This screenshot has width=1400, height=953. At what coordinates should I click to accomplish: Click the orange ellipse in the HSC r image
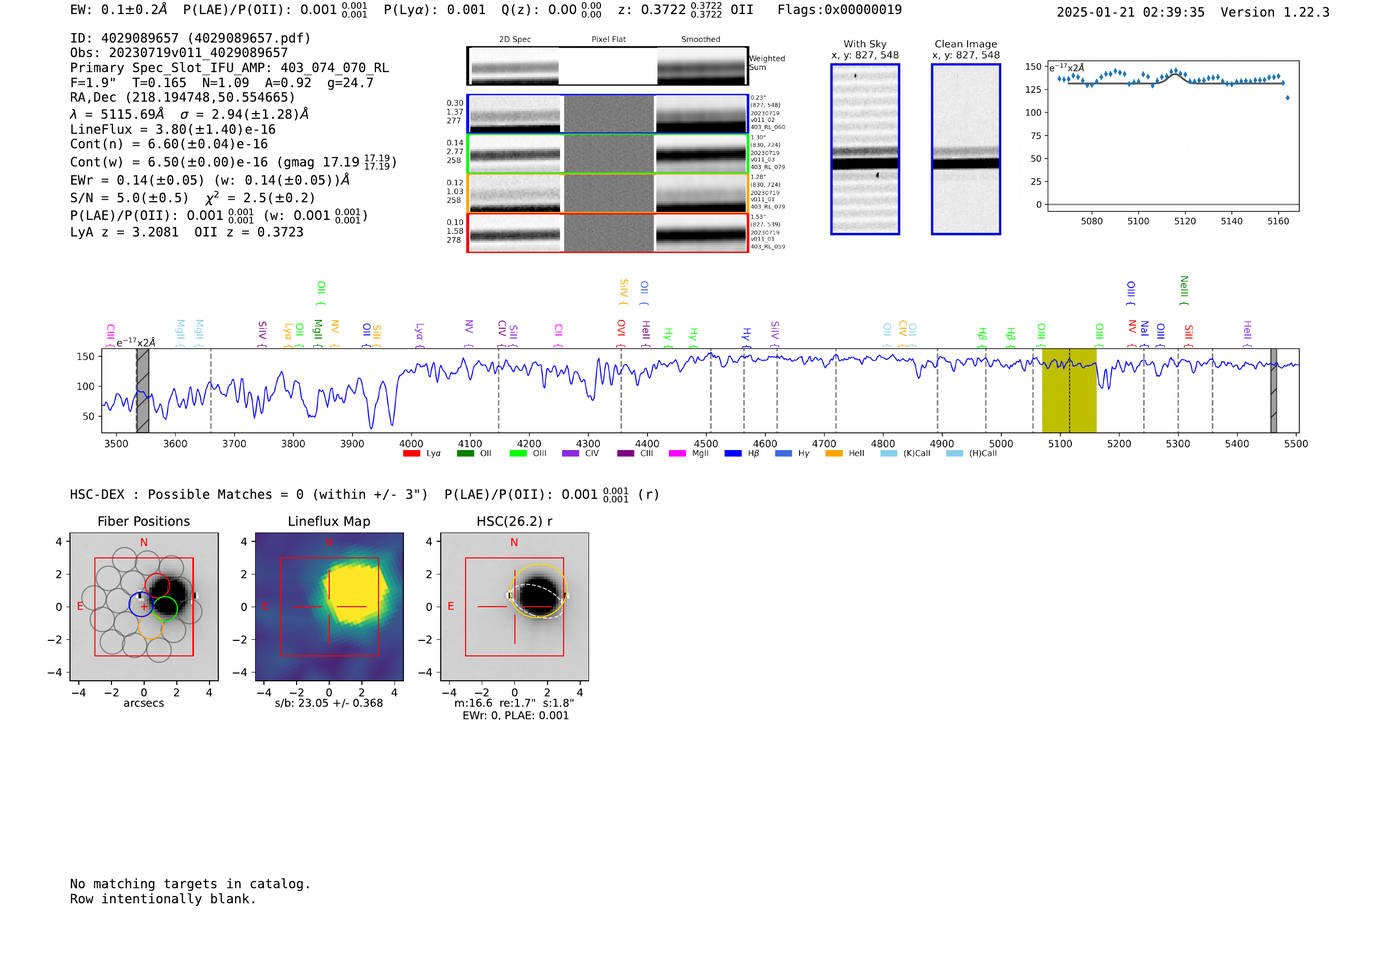click(x=539, y=590)
